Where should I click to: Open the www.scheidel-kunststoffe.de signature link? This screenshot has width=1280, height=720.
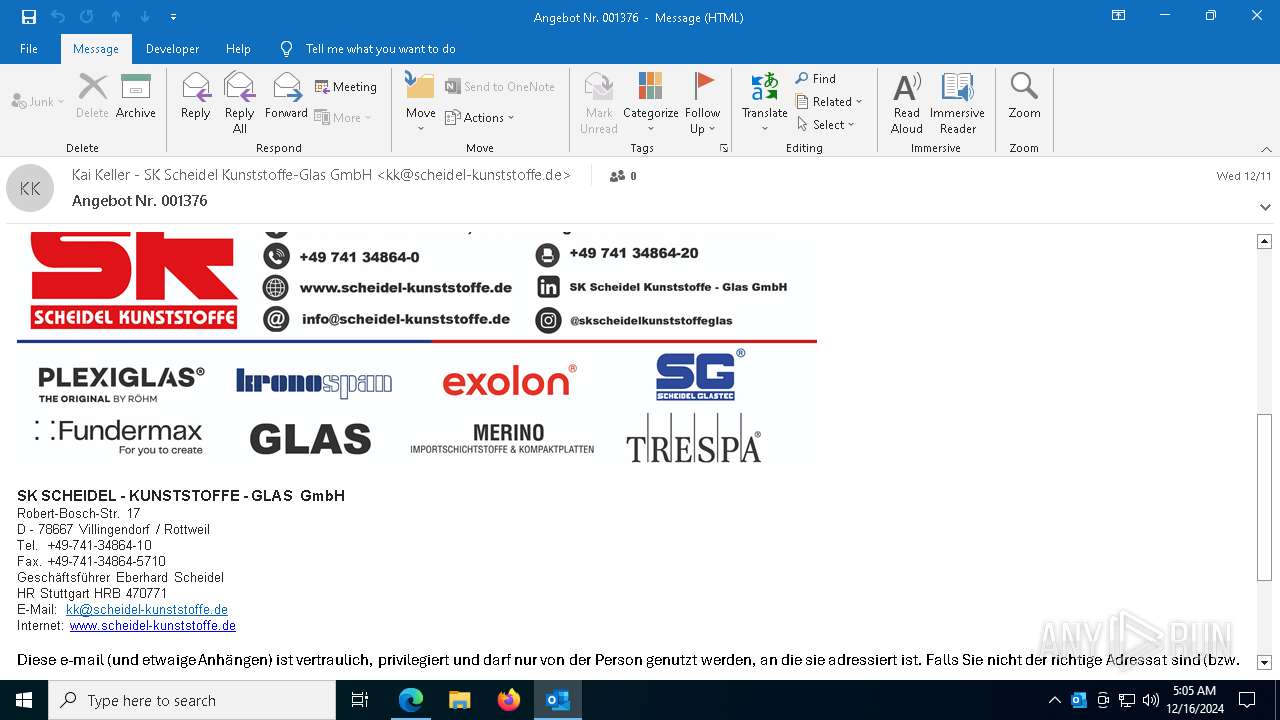(x=153, y=625)
